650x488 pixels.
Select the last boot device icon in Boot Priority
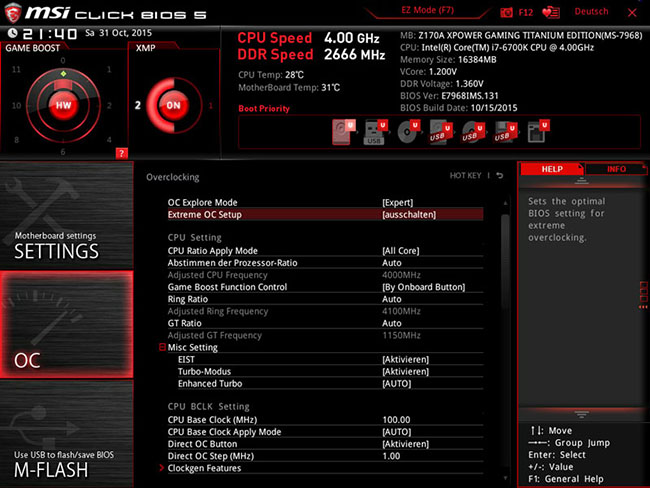[538, 132]
